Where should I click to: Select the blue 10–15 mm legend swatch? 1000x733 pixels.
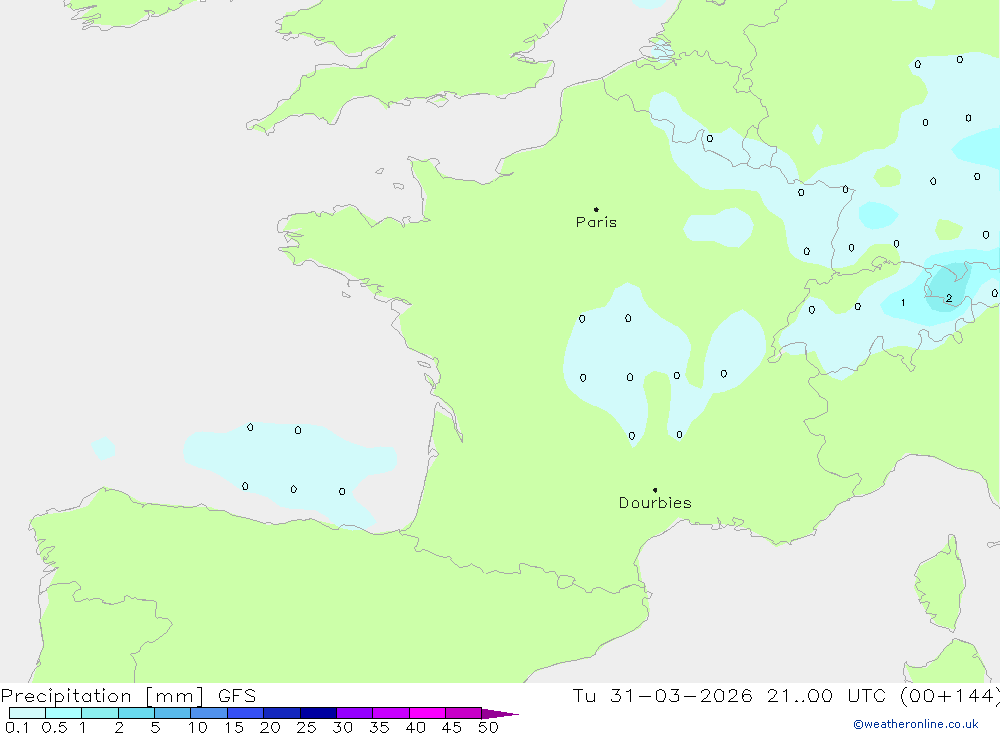pyautogui.click(x=209, y=714)
